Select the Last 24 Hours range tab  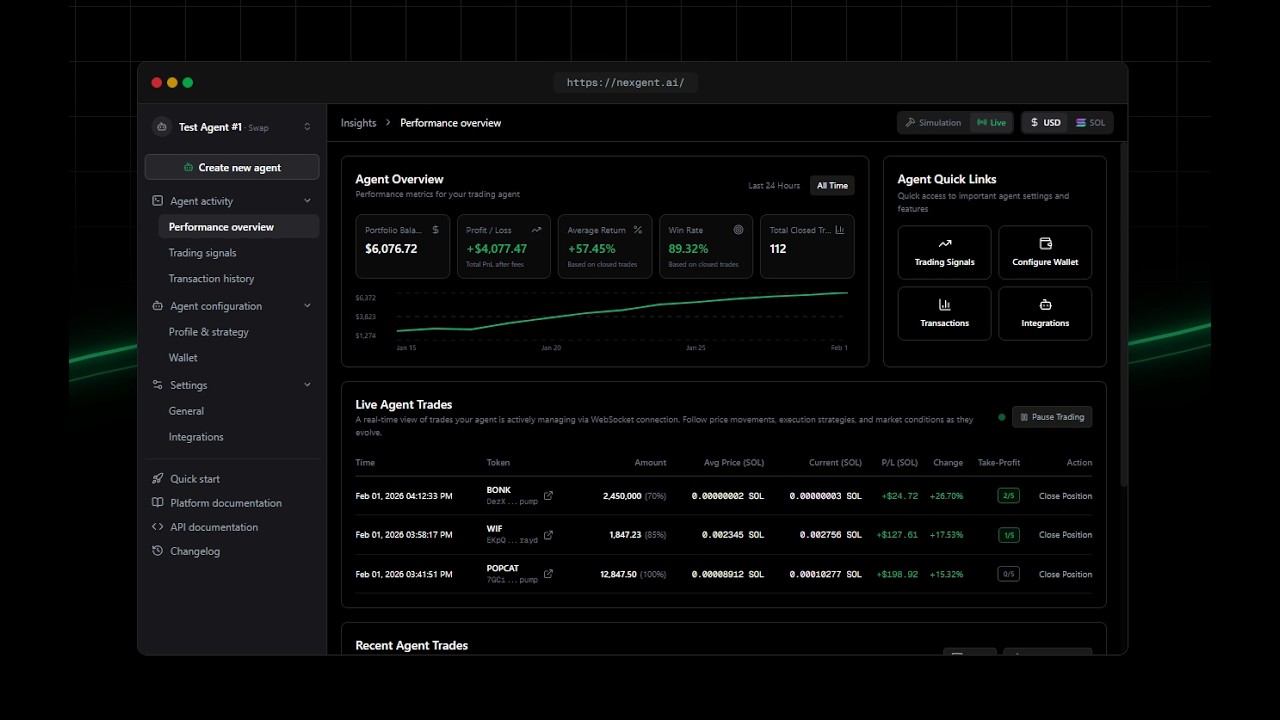(774, 186)
